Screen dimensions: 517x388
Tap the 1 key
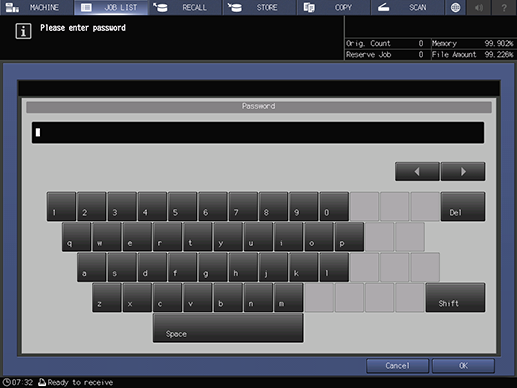61,206
